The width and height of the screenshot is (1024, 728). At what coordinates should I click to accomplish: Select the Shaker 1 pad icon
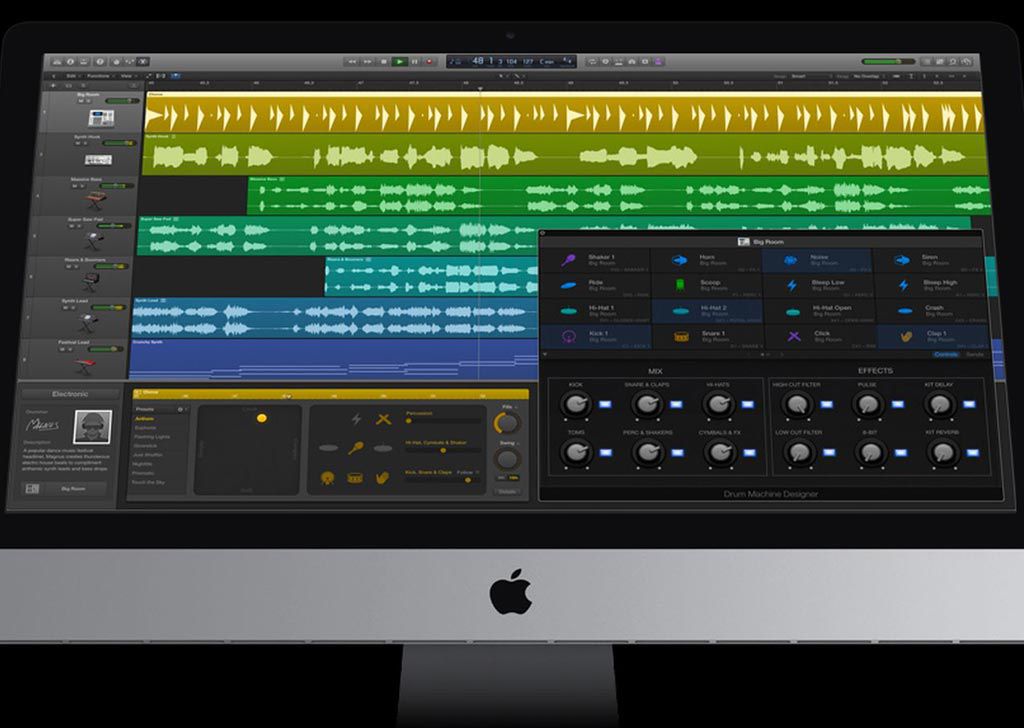click(x=569, y=260)
